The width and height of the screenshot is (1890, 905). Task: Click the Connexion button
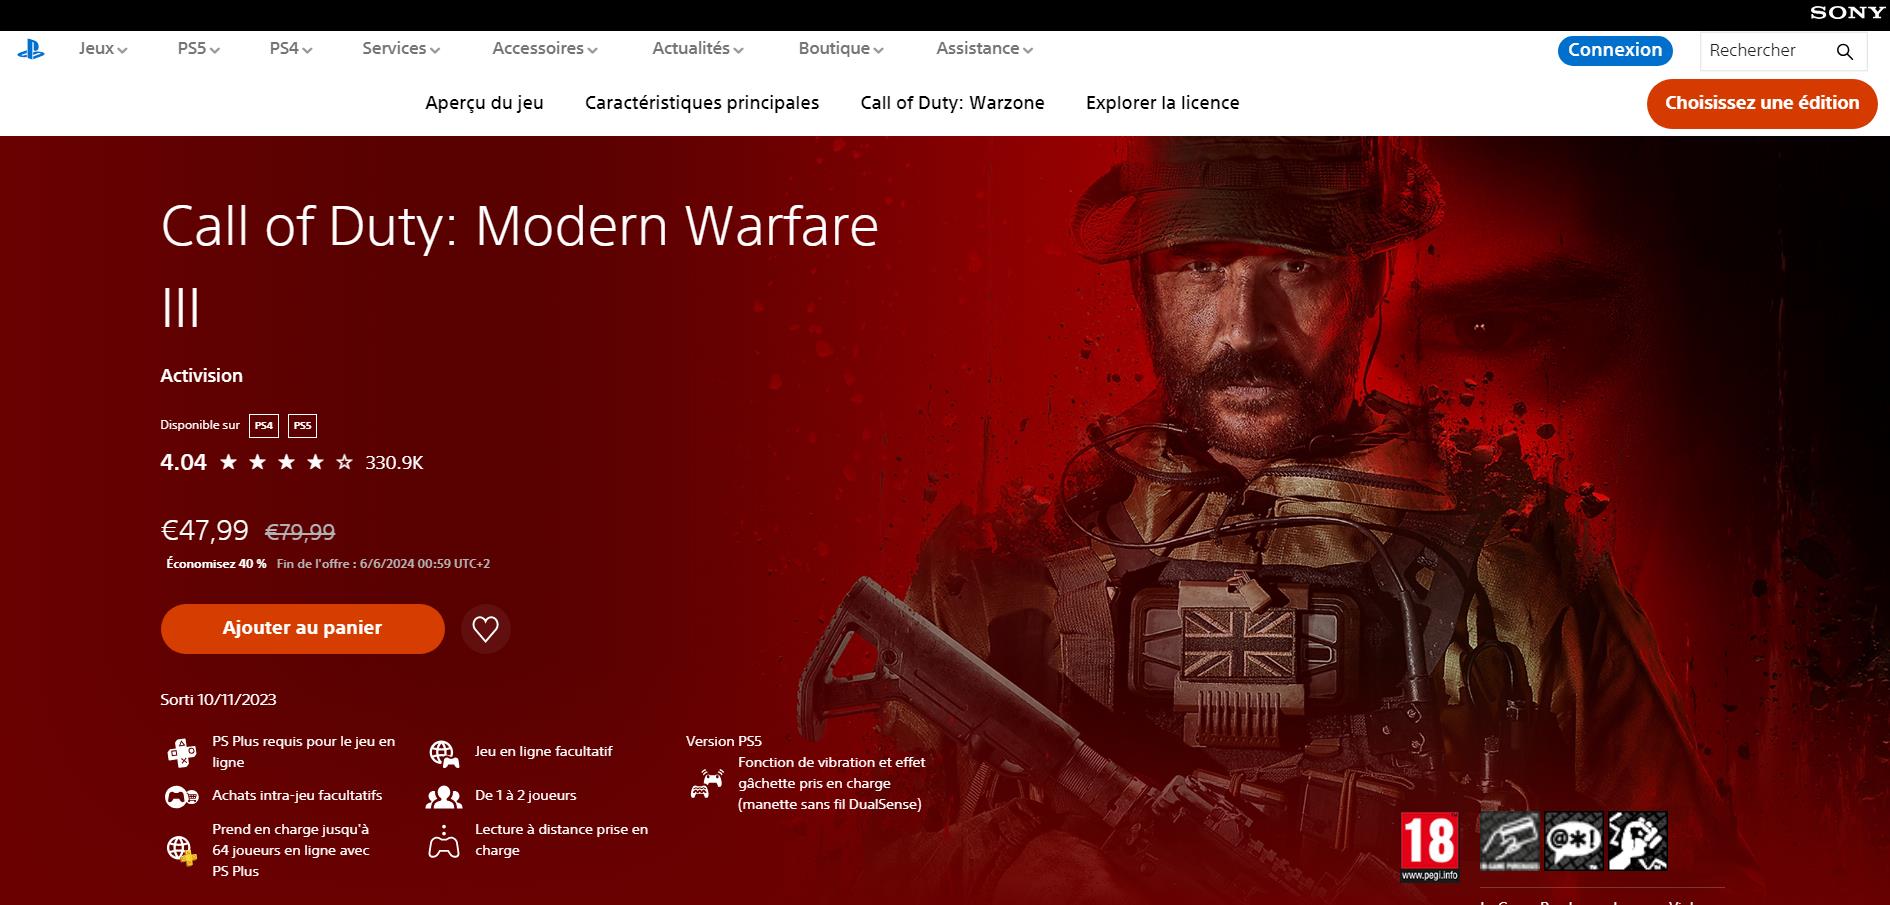[x=1615, y=50]
